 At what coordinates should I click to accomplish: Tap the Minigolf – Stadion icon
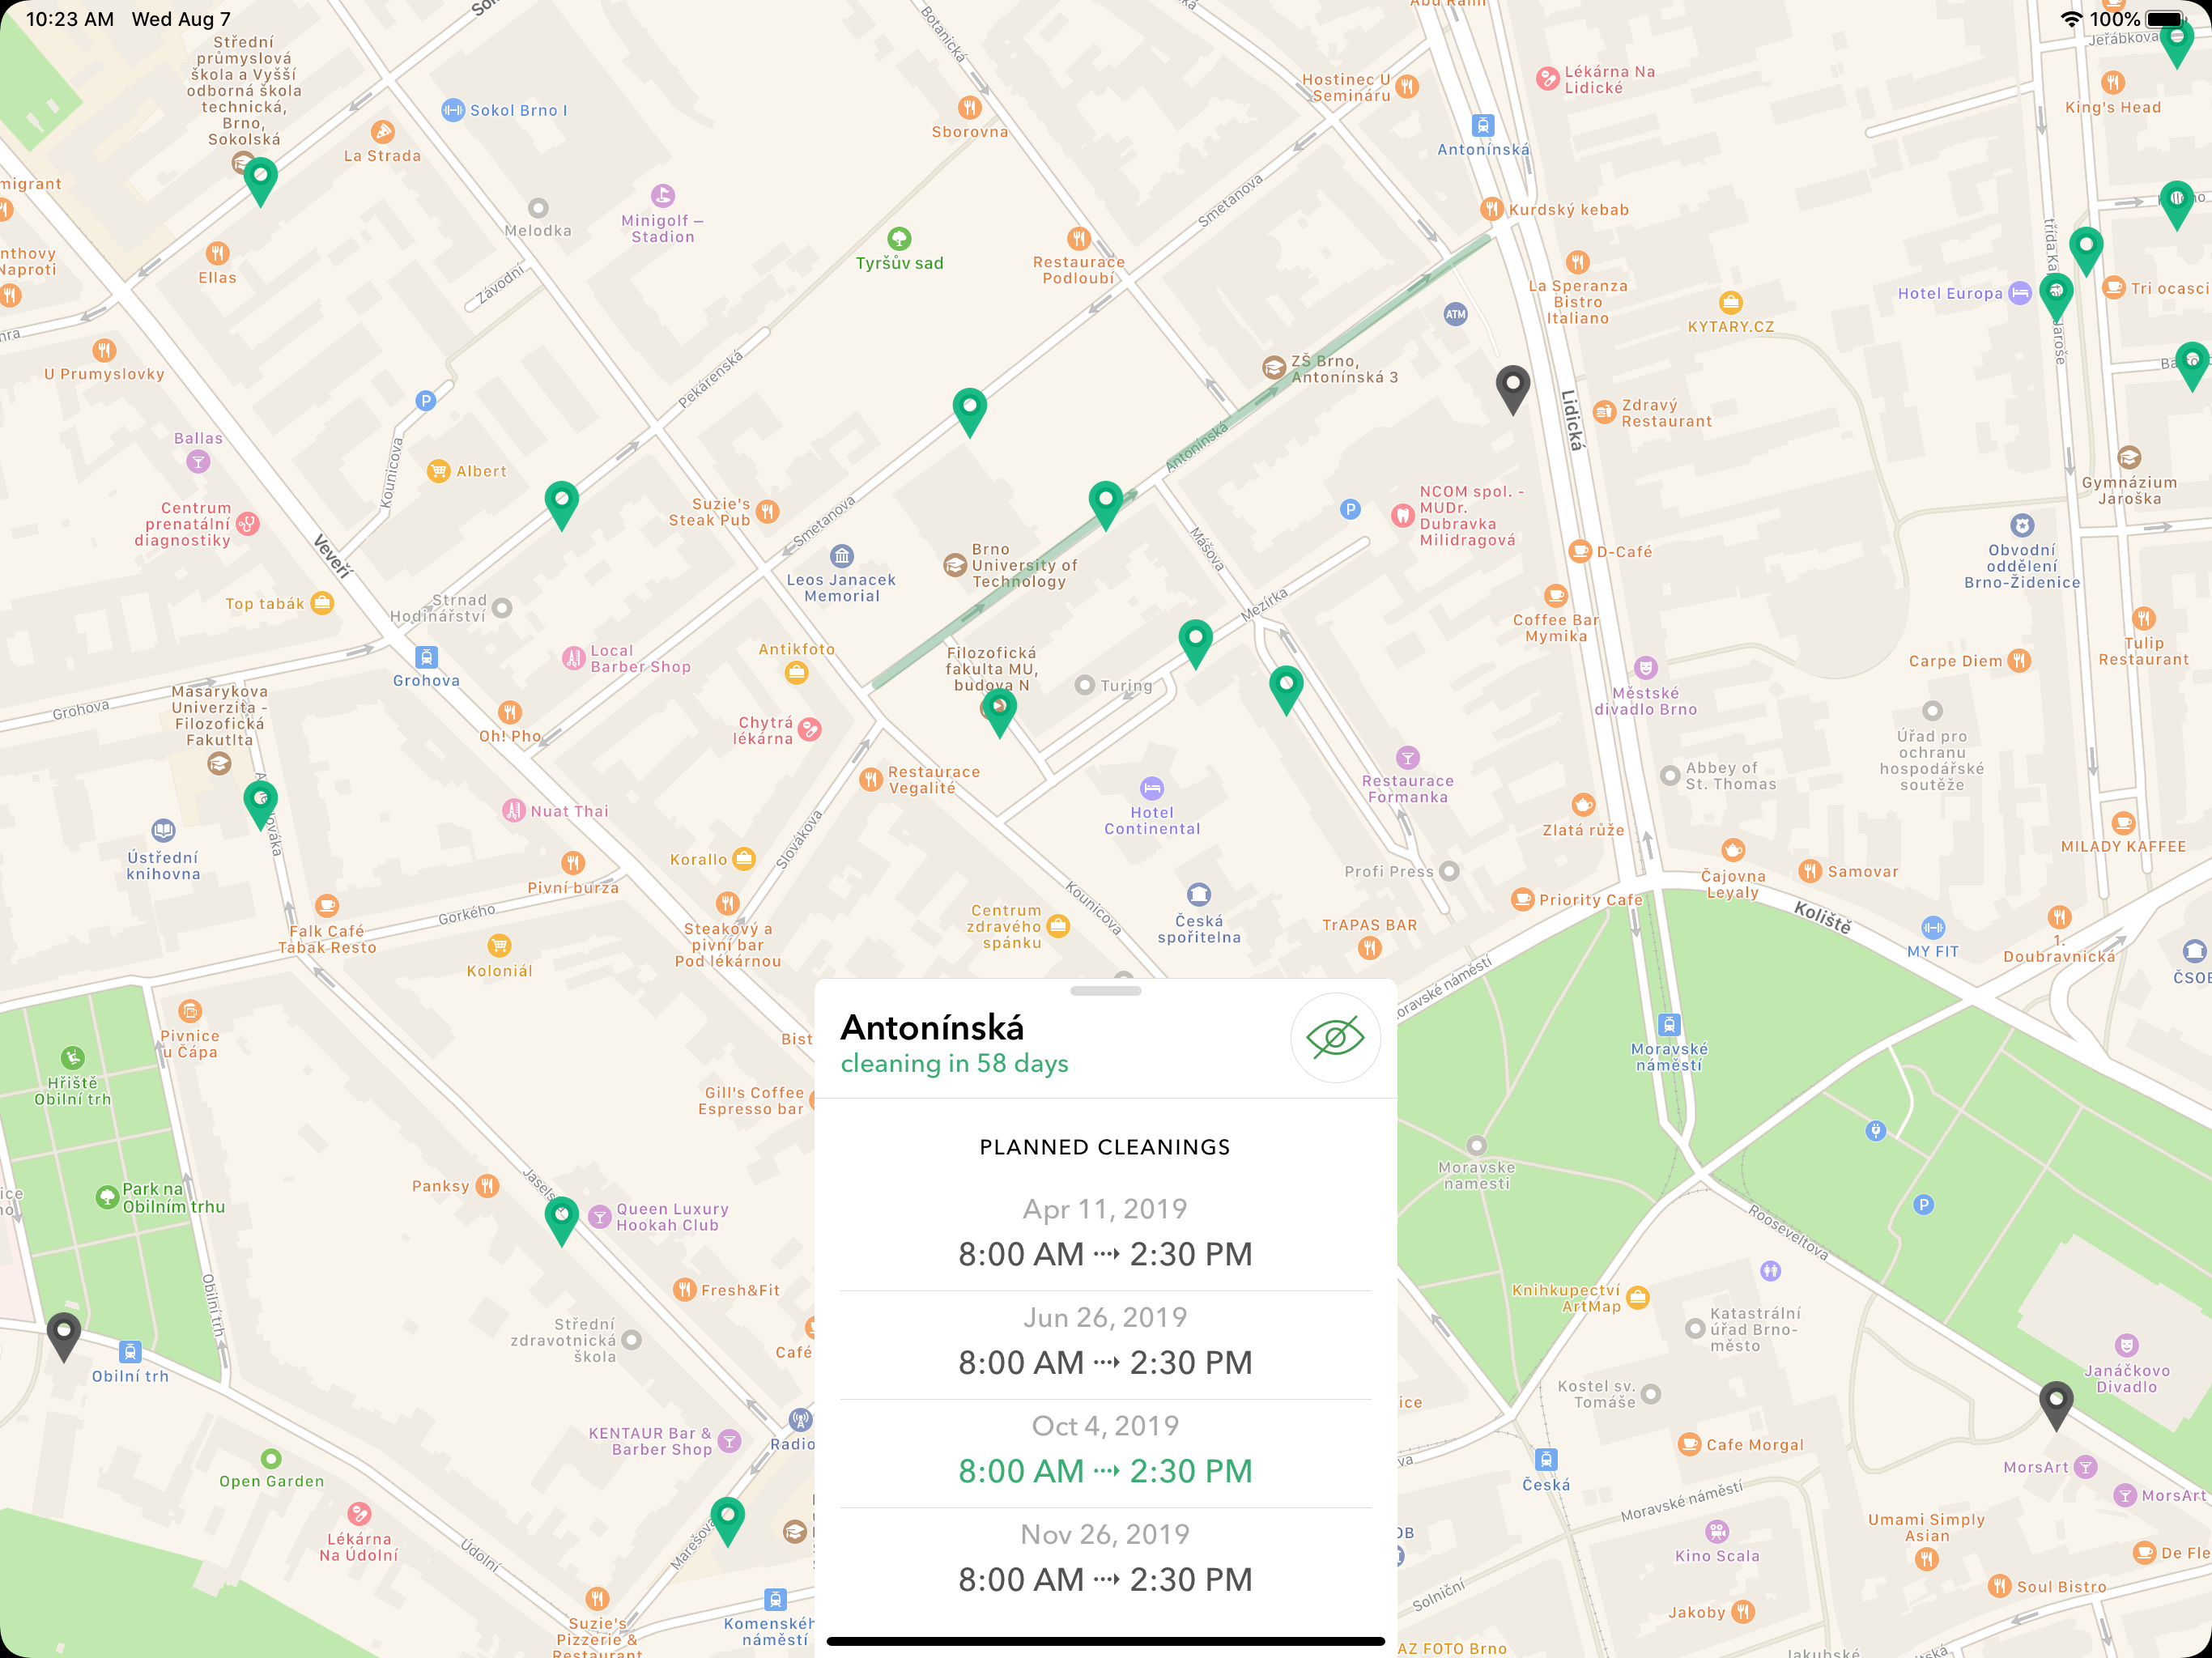(662, 195)
